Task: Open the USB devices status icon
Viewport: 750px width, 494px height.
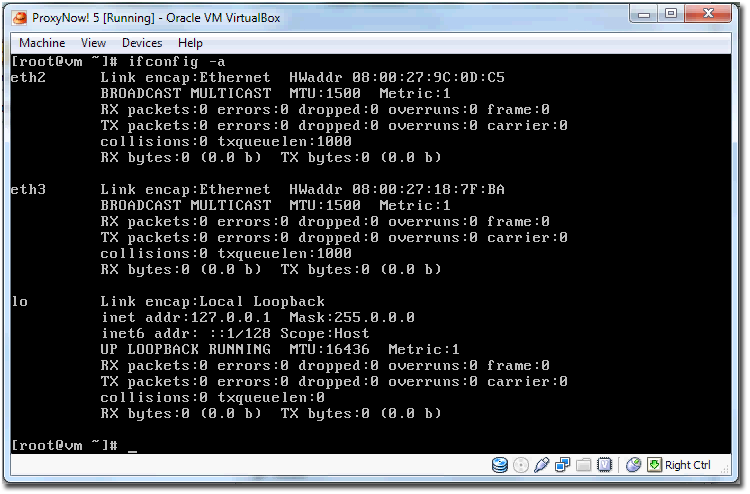Action: coord(541,465)
